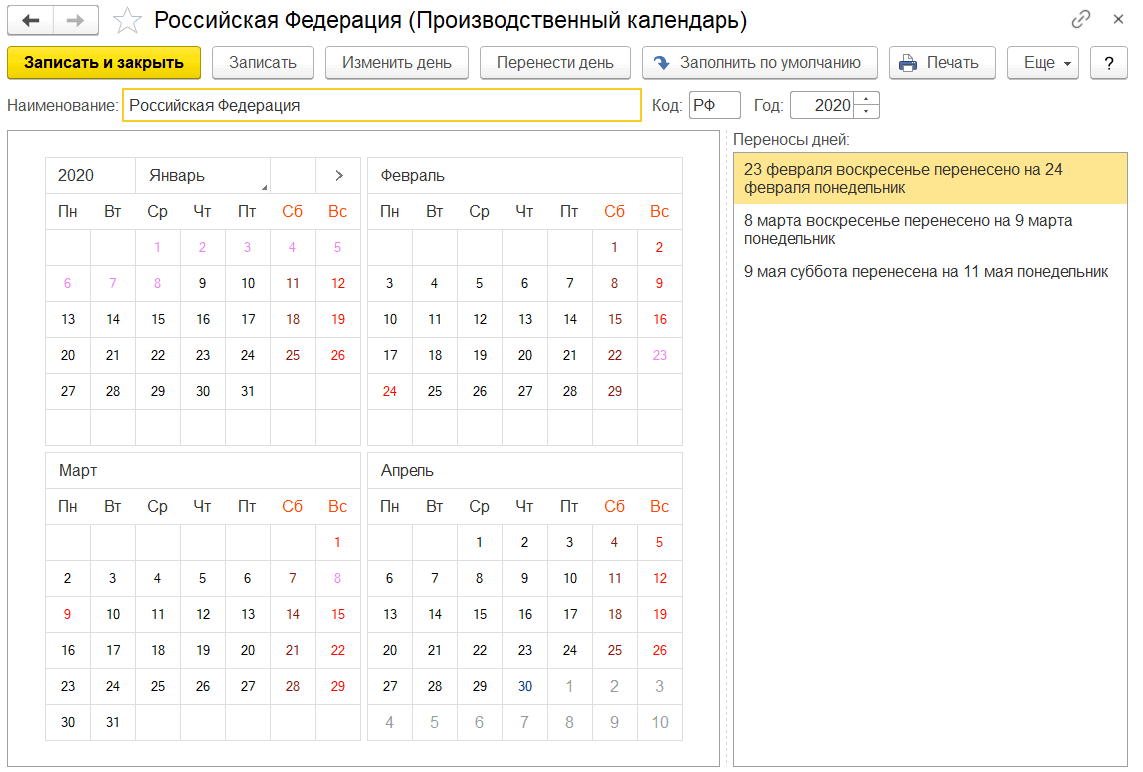Click Заполнить по умолчанию with arrow icon
This screenshot has width=1143, height=772.
[x=760, y=62]
